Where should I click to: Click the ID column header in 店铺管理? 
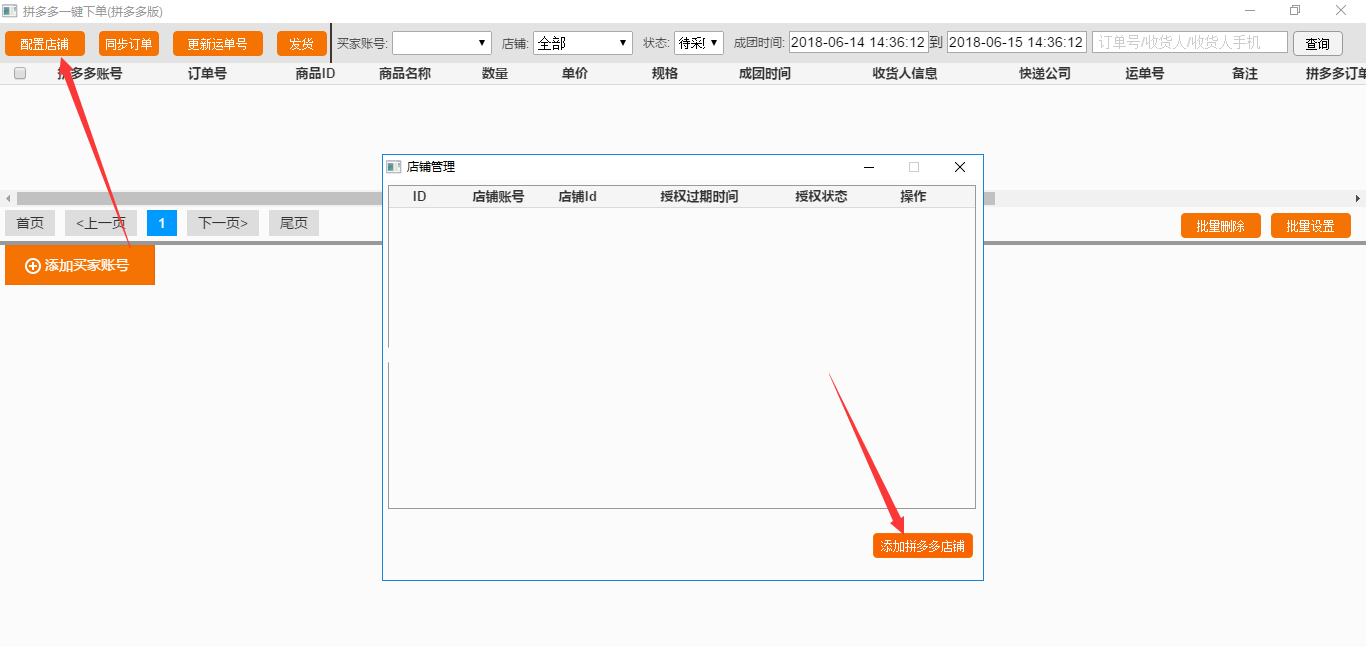coord(419,197)
